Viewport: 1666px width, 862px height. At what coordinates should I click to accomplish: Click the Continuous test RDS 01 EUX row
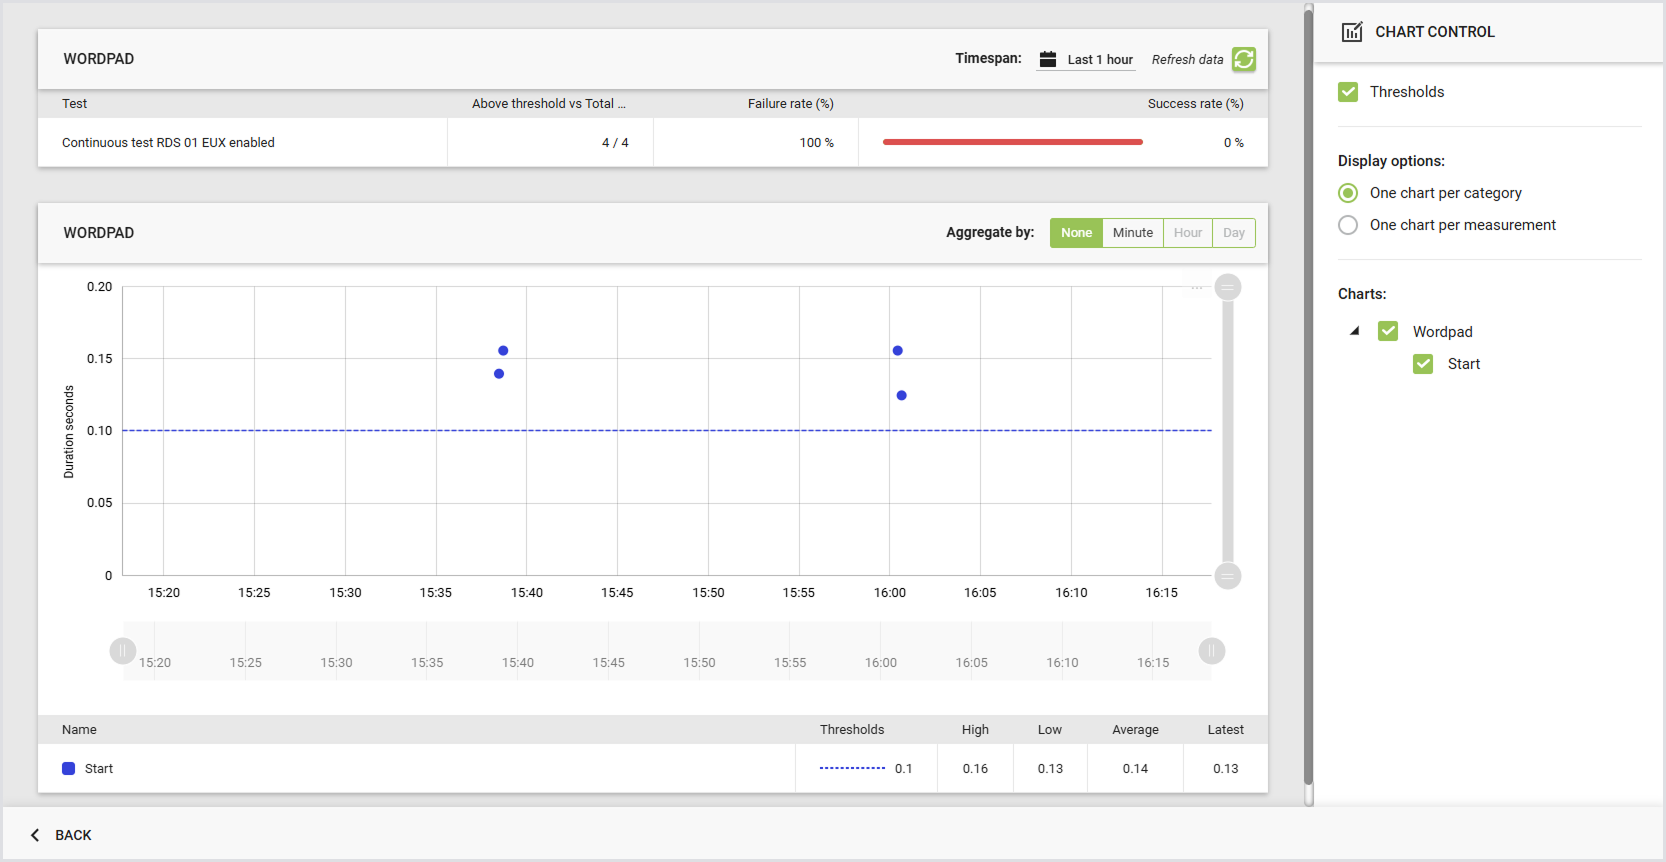pyautogui.click(x=653, y=143)
